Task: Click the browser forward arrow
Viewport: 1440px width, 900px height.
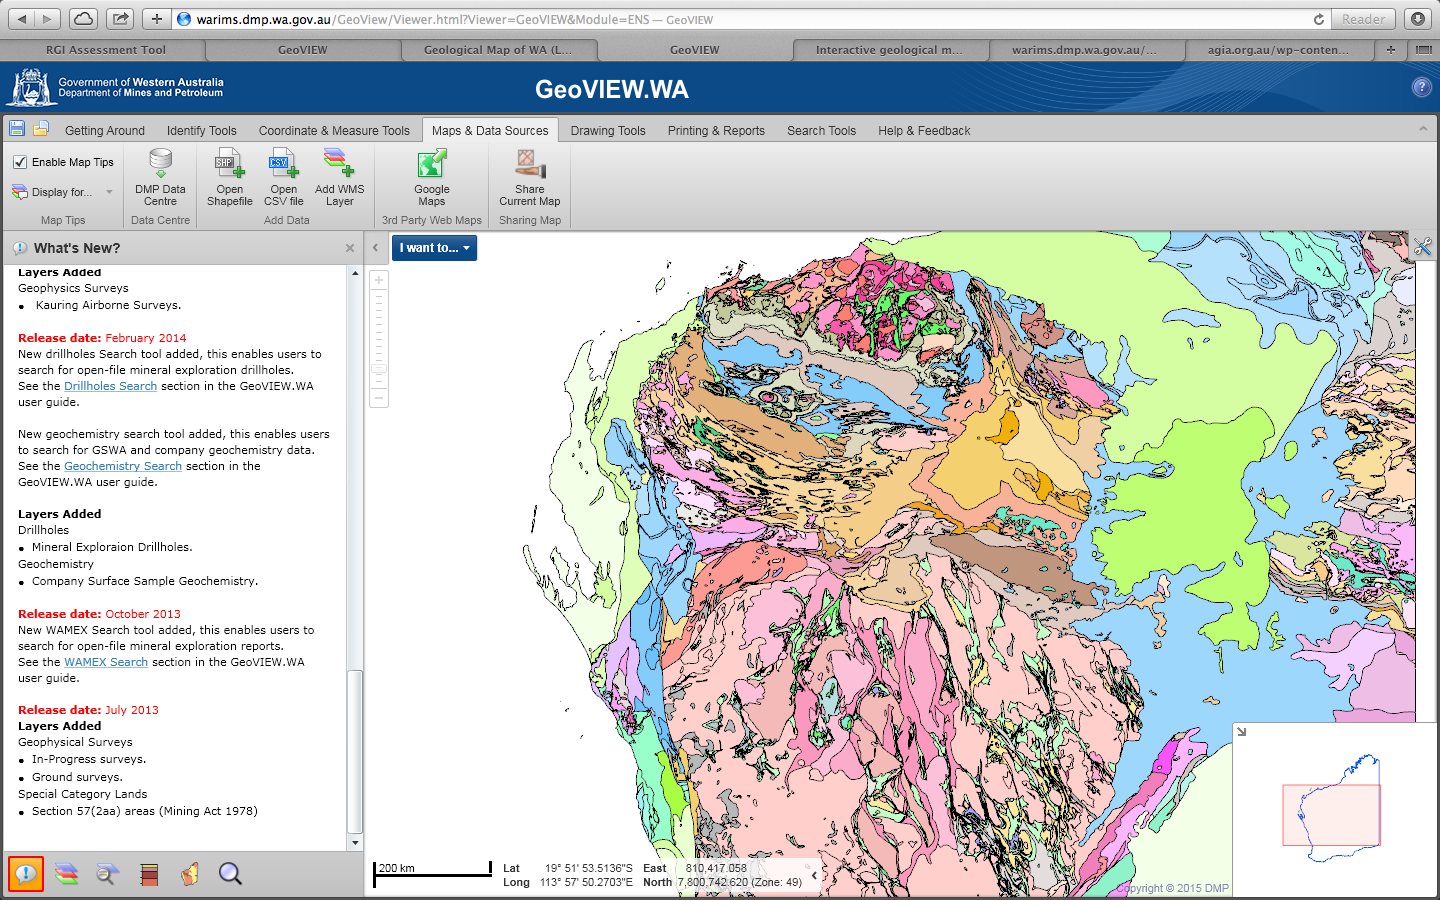Action: point(48,19)
